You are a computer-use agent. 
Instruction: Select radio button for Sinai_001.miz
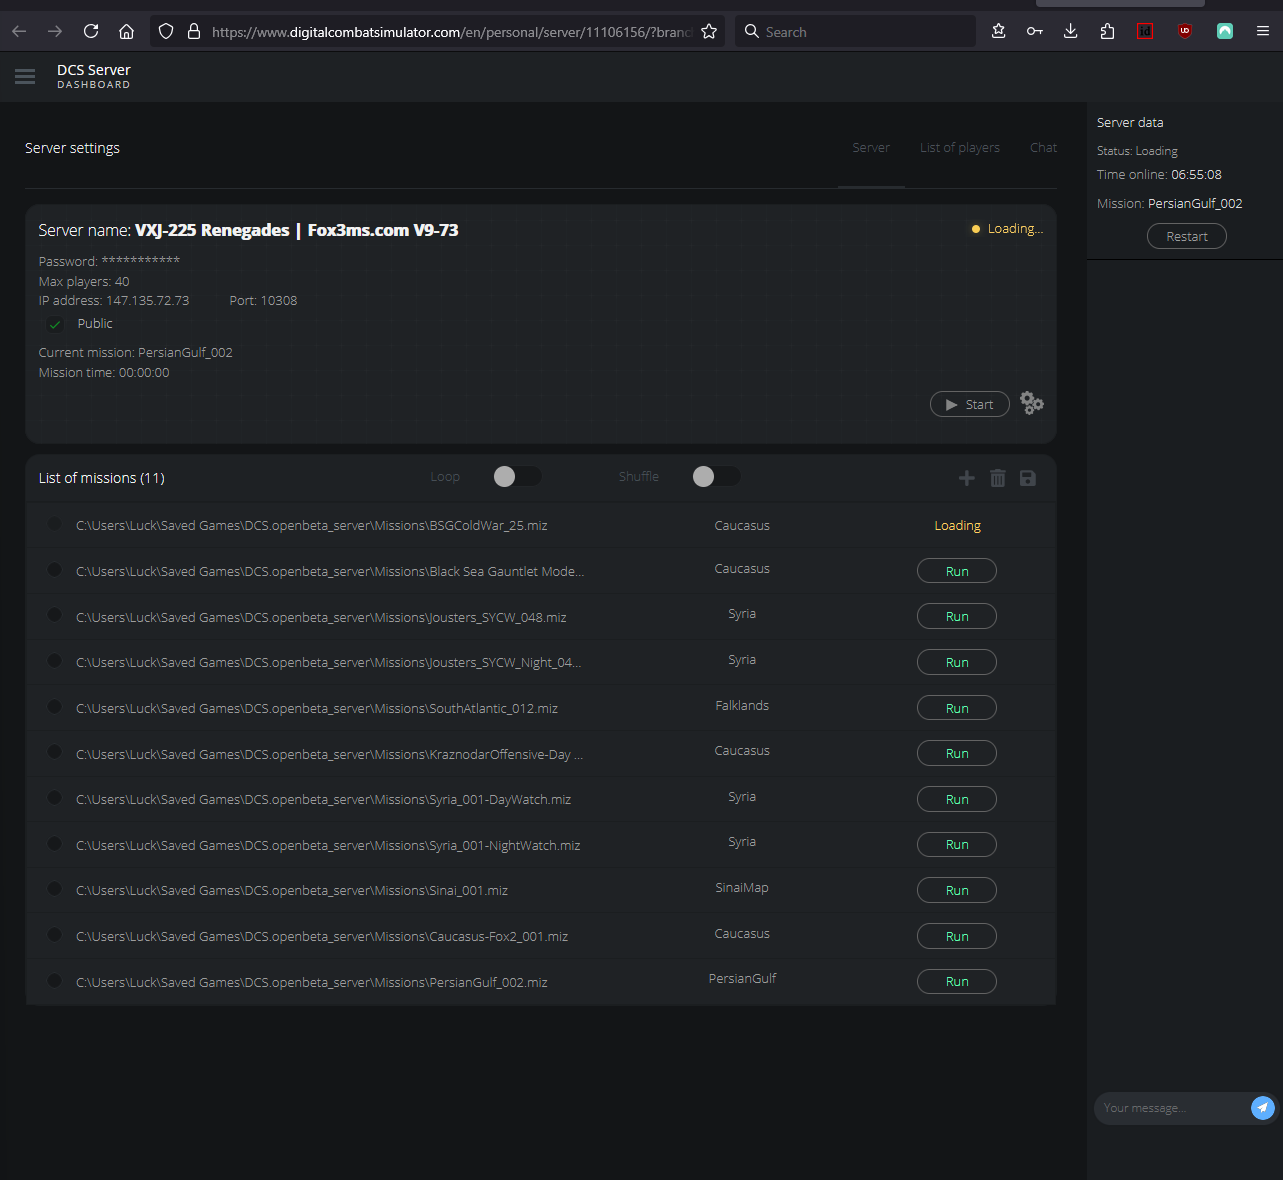[55, 889]
